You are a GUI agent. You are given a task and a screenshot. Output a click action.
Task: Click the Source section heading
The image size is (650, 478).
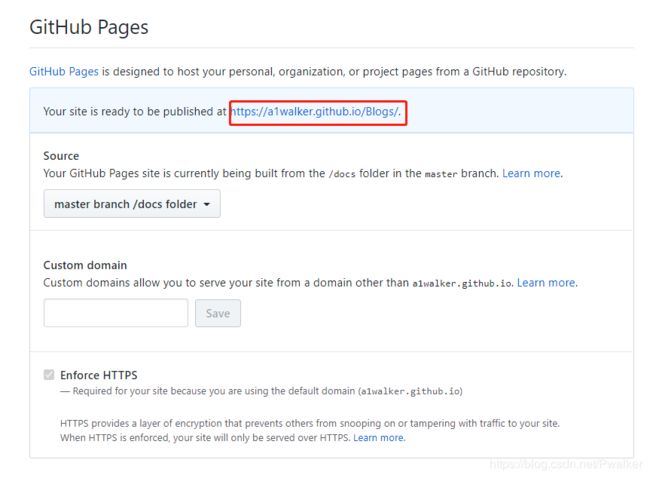pyautogui.click(x=61, y=156)
